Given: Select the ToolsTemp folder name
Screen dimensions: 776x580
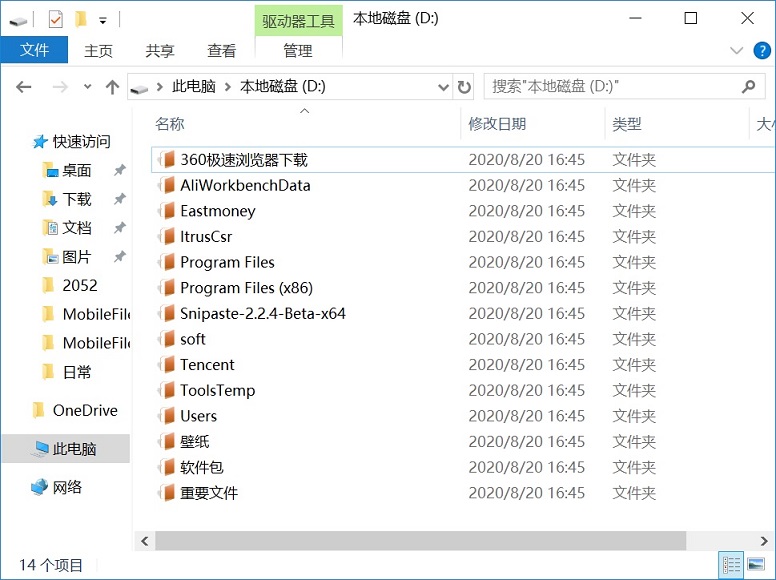Looking at the screenshot, I should click(218, 390).
